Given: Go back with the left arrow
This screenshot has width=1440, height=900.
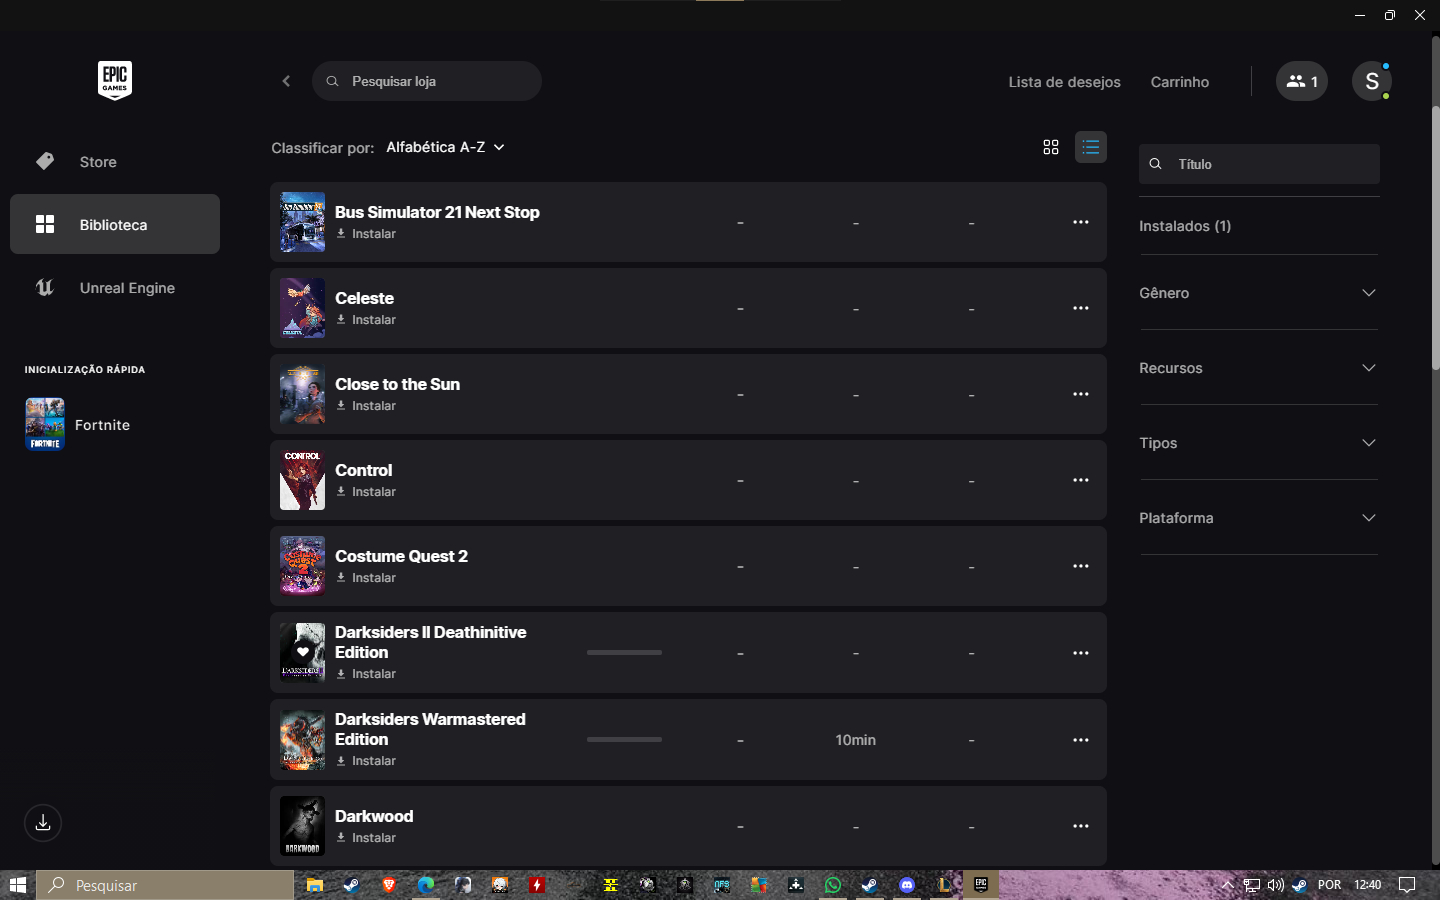Looking at the screenshot, I should click(x=286, y=81).
